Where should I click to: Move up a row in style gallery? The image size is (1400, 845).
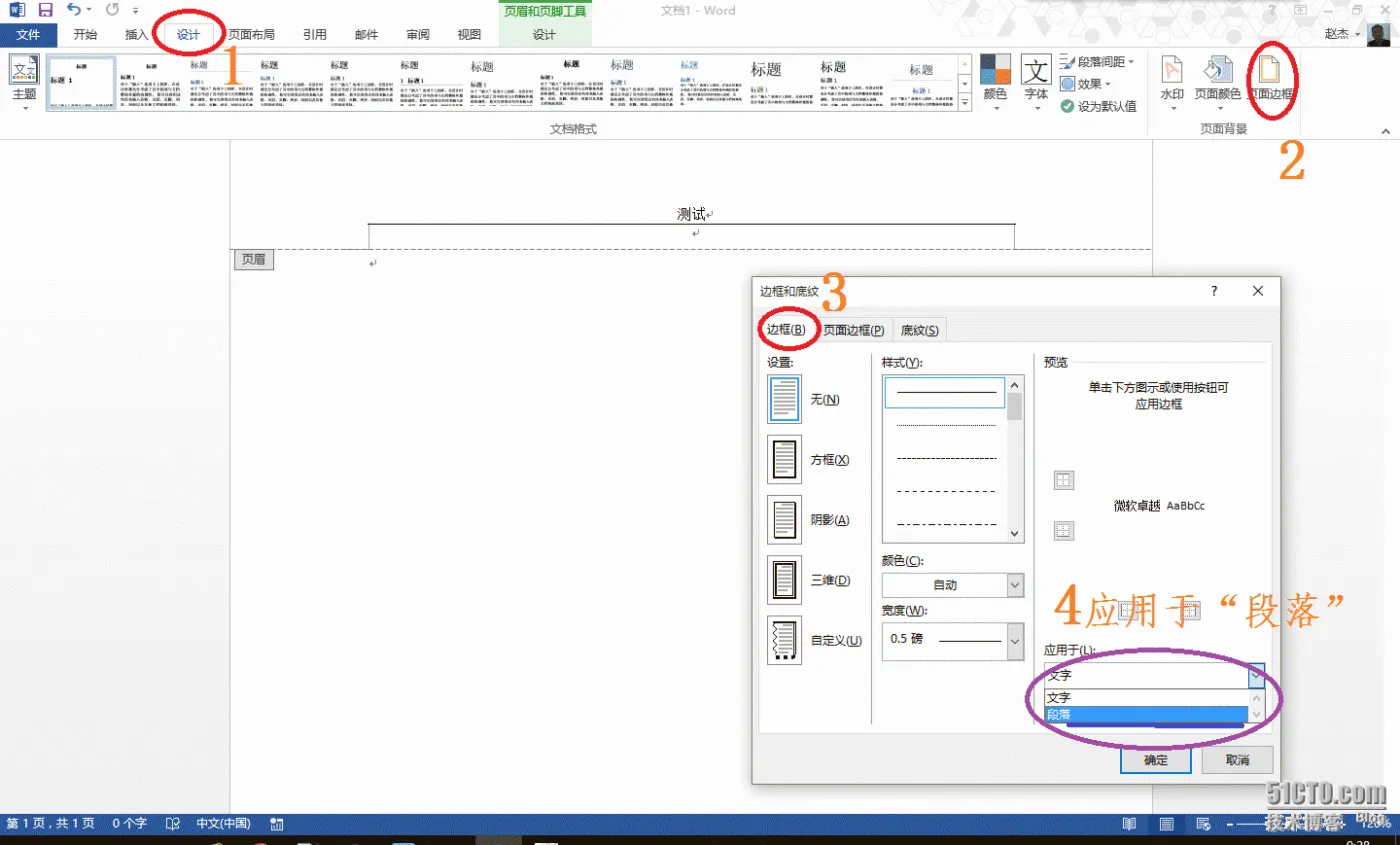point(965,63)
